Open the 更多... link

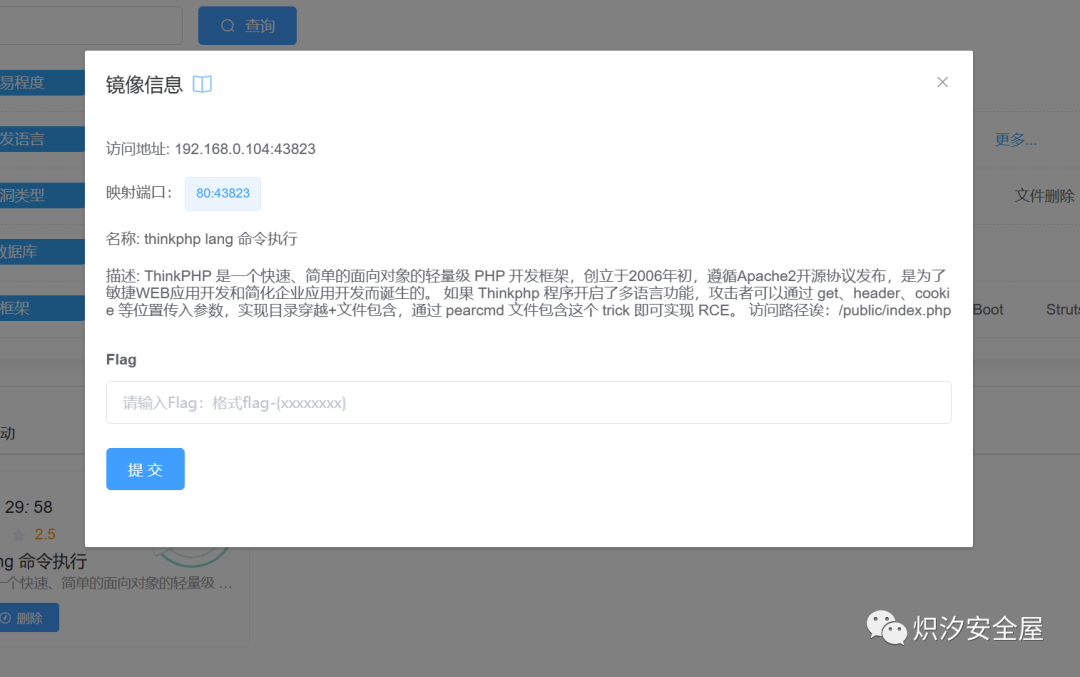coord(1015,140)
